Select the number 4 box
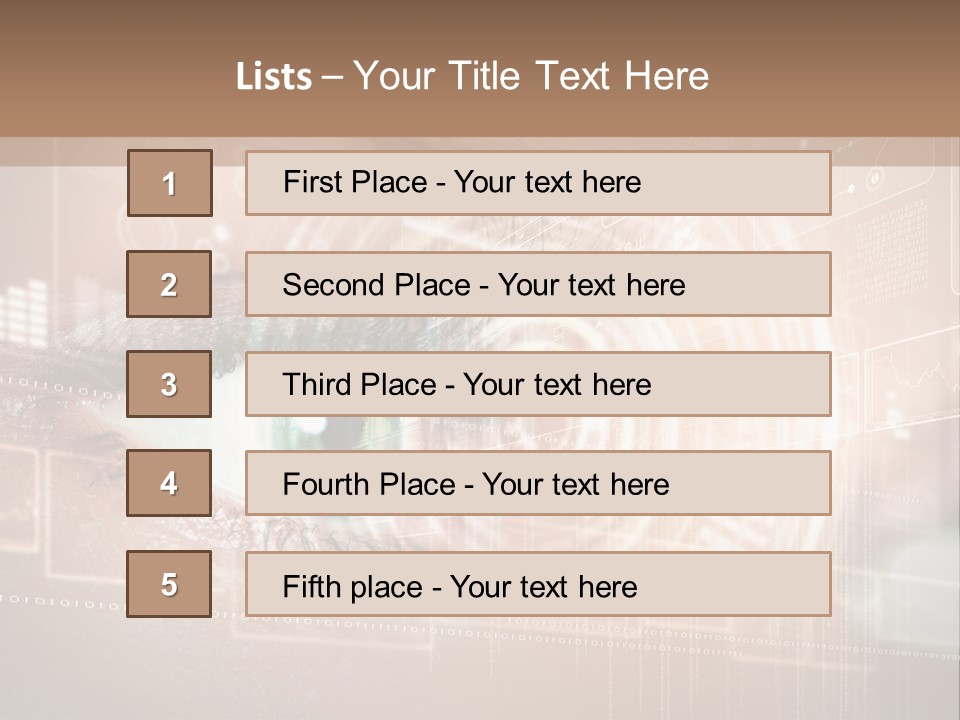This screenshot has width=960, height=720. (x=169, y=483)
